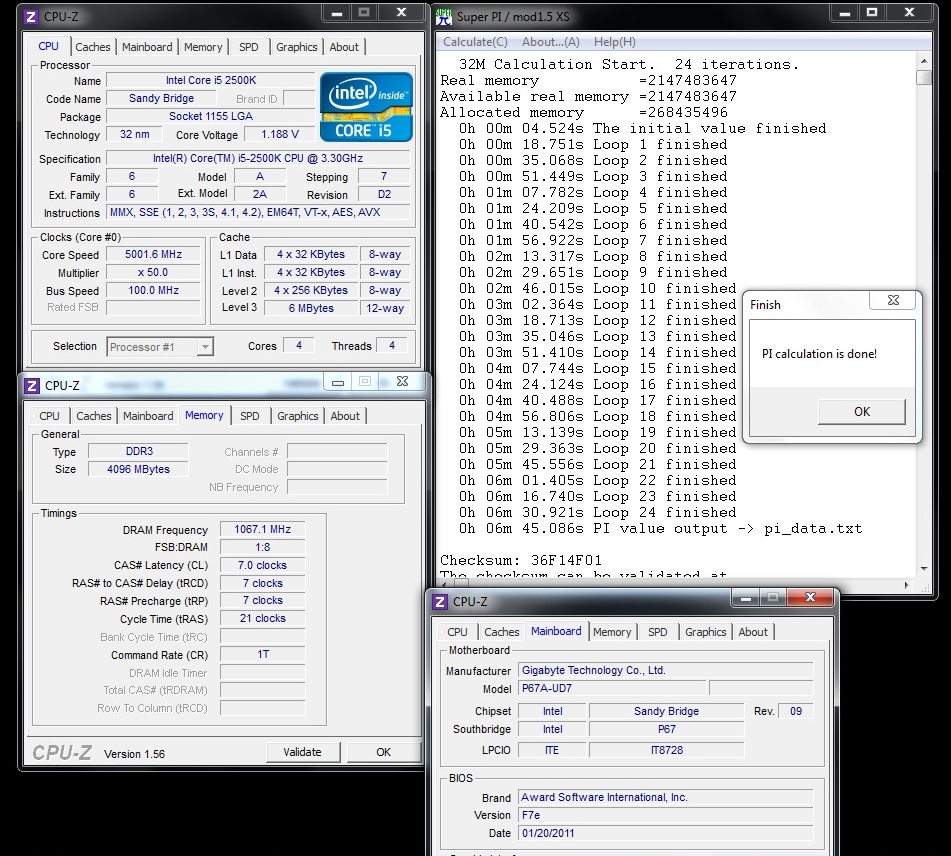Screen dimensions: 951x856
Task: Click the Validate button in CPU-Z
Action: click(302, 752)
